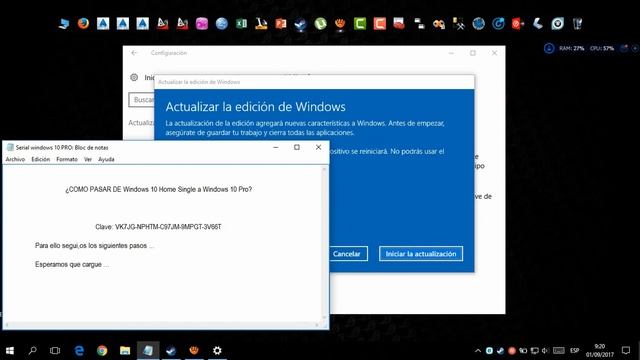Expand hidden system tray icons chevron
Image resolution: width=640 pixels, height=360 pixels.
(x=478, y=351)
